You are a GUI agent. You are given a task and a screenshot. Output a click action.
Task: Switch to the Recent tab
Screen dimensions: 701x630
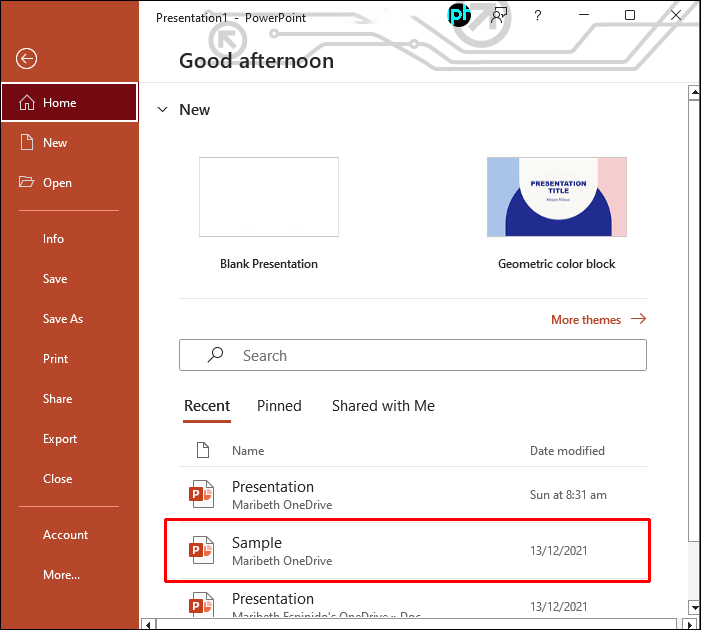click(x=207, y=406)
